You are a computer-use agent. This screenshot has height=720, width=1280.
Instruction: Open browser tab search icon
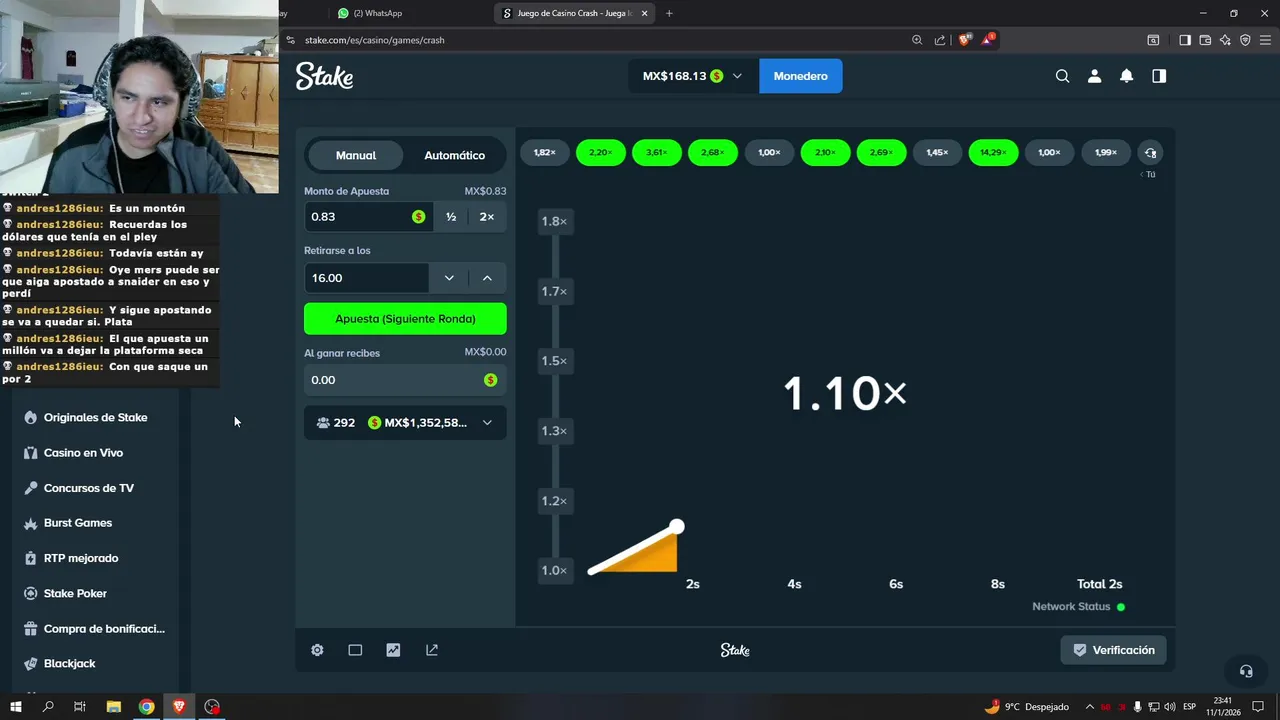[x=1153, y=40]
